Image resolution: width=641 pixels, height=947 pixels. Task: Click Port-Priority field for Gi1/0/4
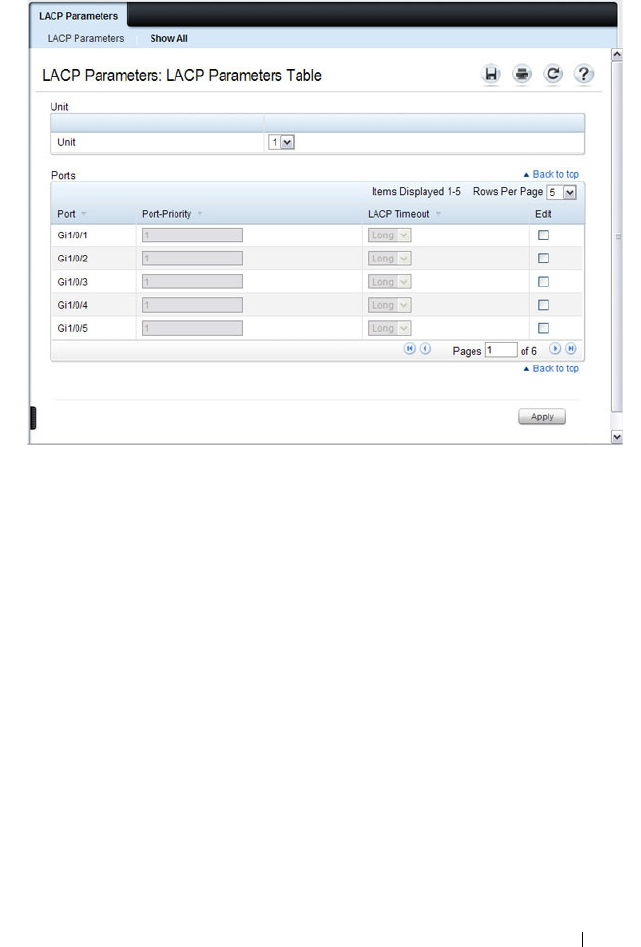pos(192,305)
